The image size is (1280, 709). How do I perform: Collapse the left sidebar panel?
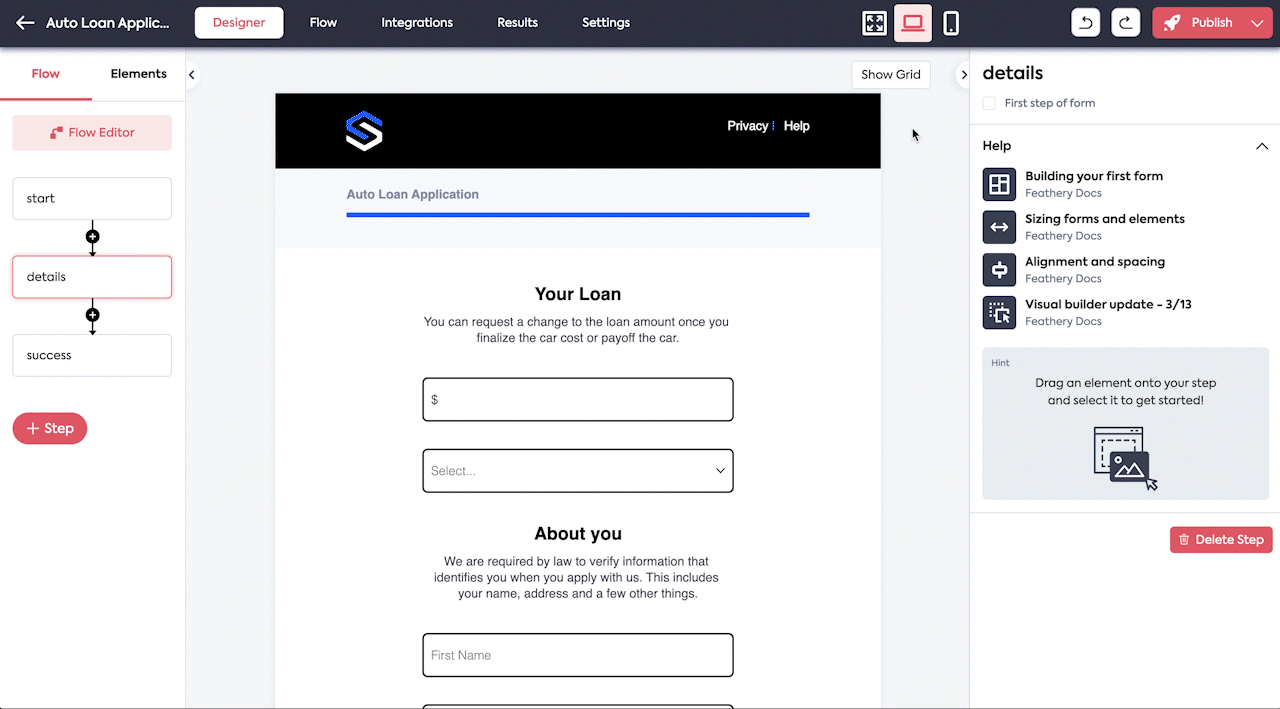coord(192,74)
